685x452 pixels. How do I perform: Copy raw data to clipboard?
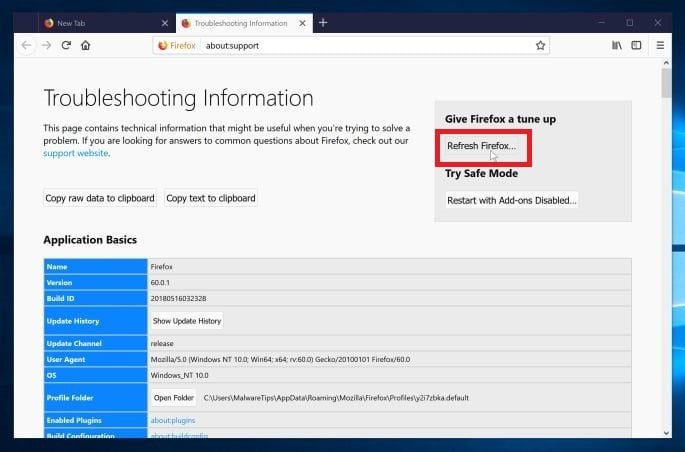point(100,198)
